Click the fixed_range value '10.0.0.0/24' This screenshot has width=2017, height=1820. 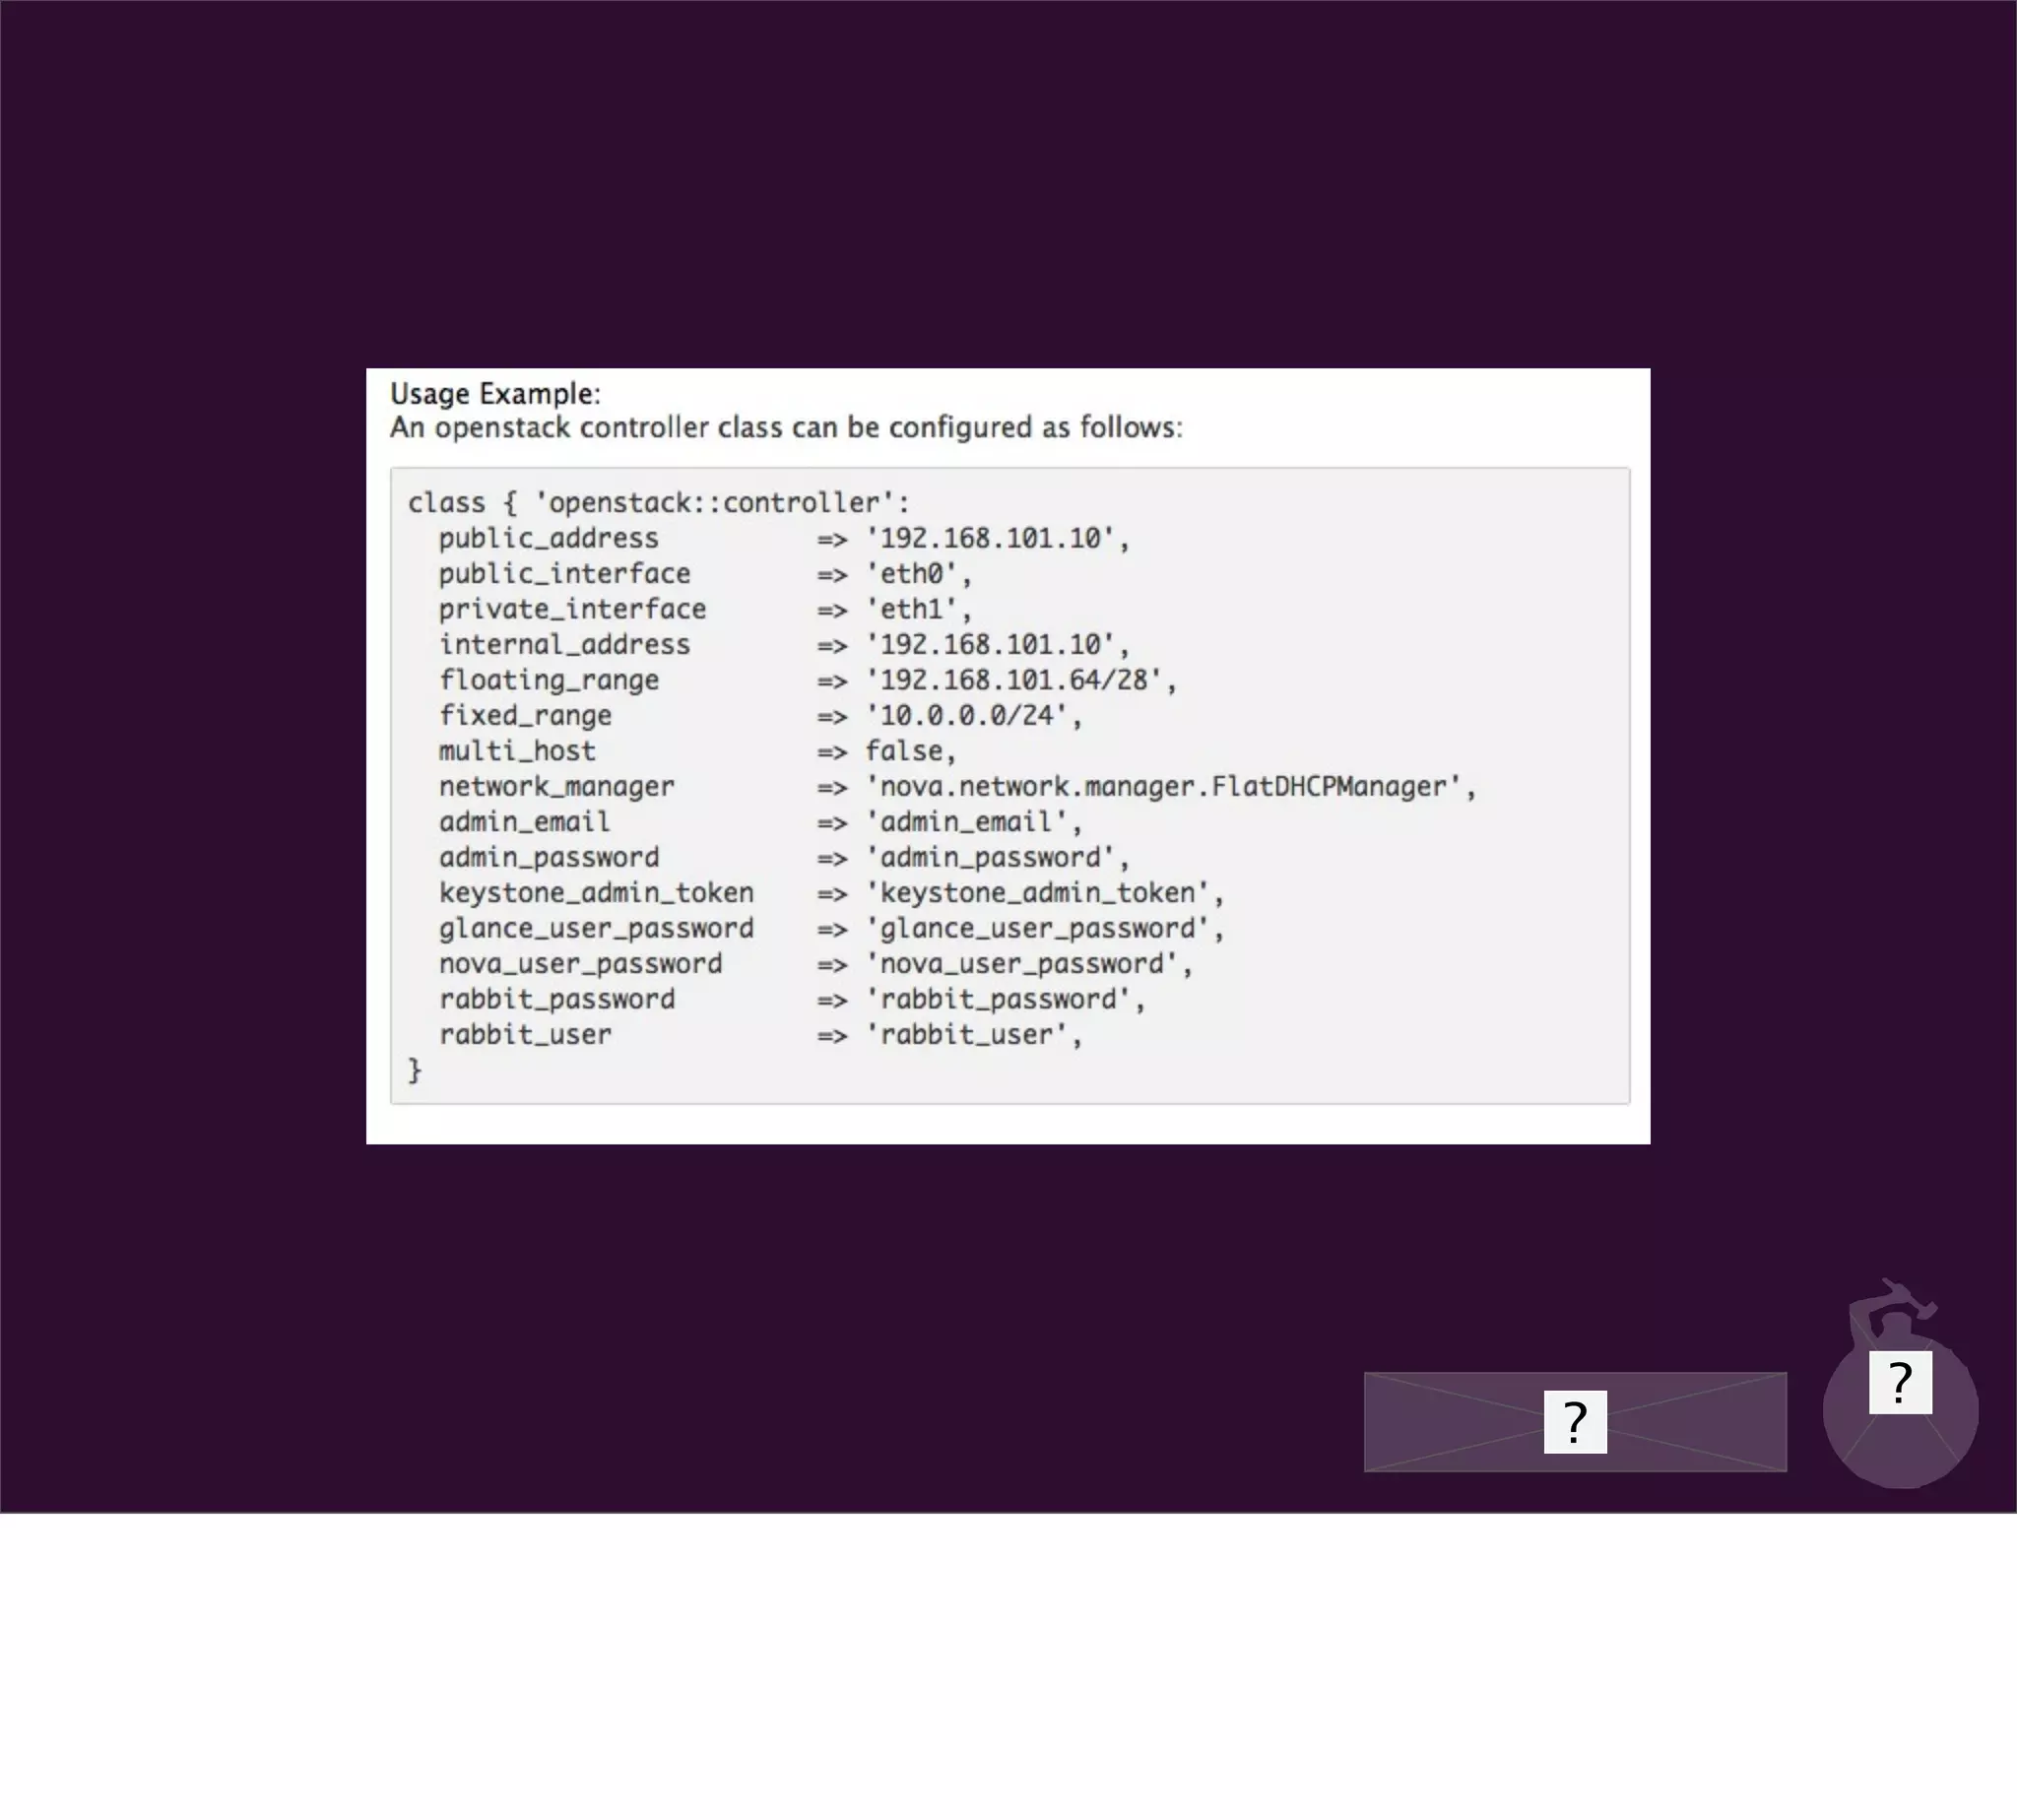[x=972, y=716]
